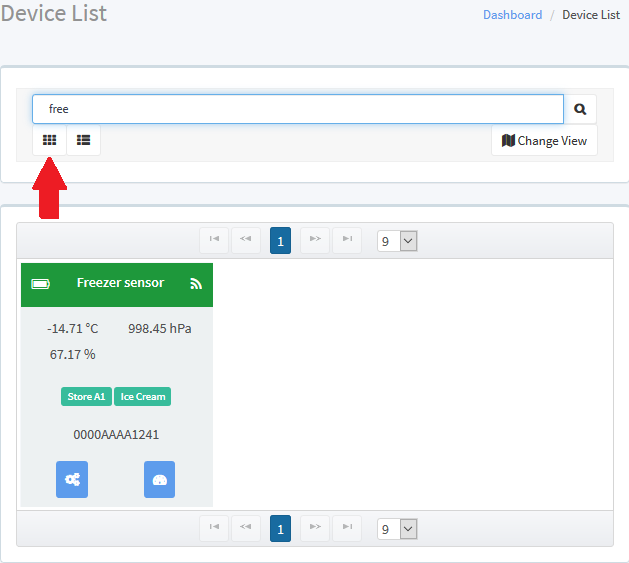Go to first page in bottom paginator
The height and width of the screenshot is (563, 629).
[214, 528]
